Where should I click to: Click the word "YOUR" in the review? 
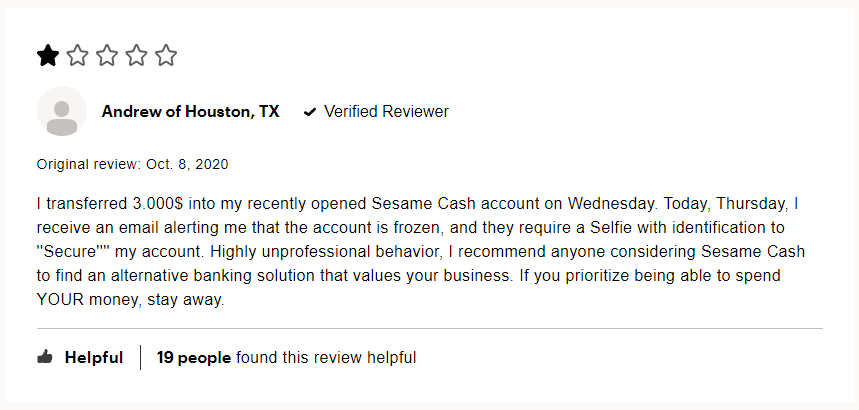pyautogui.click(x=62, y=299)
